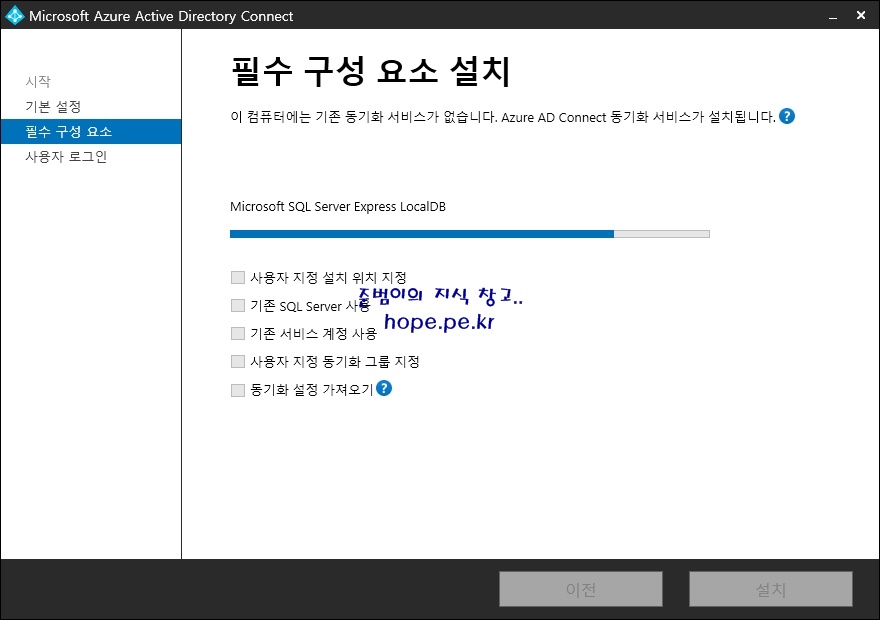The image size is (880, 620).
Task: Click the SQL Server LocalDB progress bar
Action: coord(470,234)
